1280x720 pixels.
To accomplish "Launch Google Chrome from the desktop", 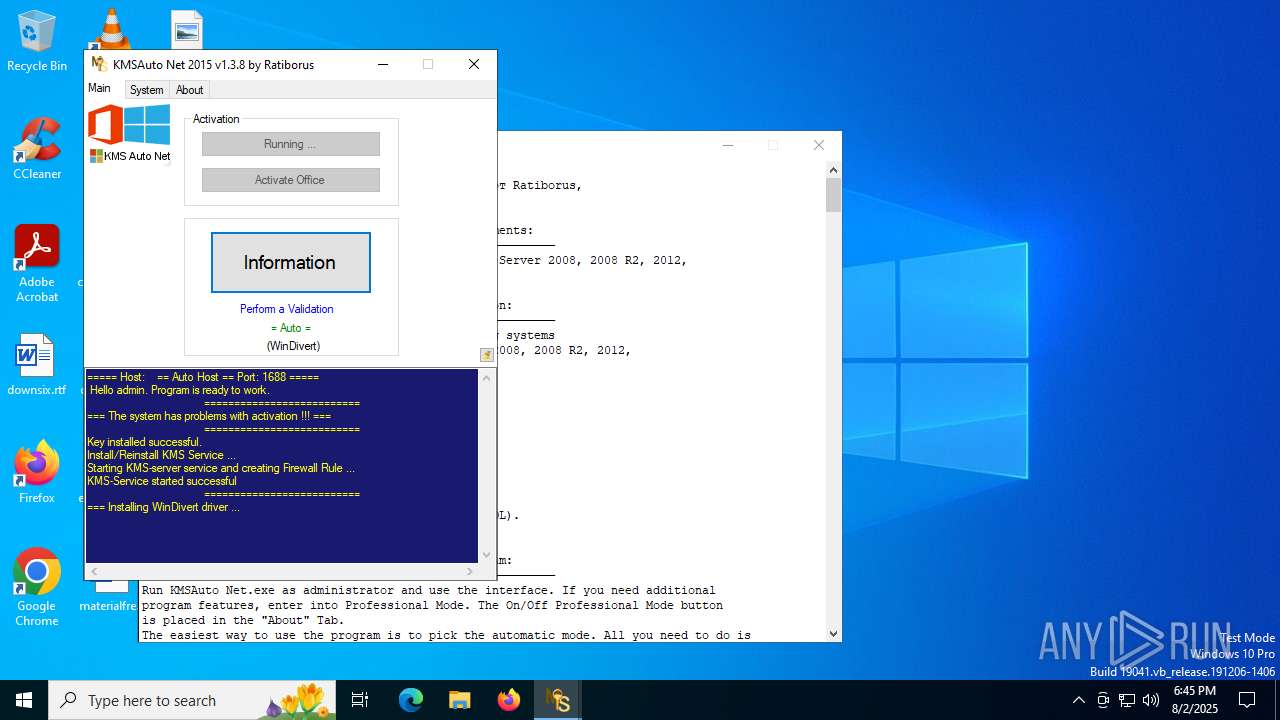I will tap(37, 588).
